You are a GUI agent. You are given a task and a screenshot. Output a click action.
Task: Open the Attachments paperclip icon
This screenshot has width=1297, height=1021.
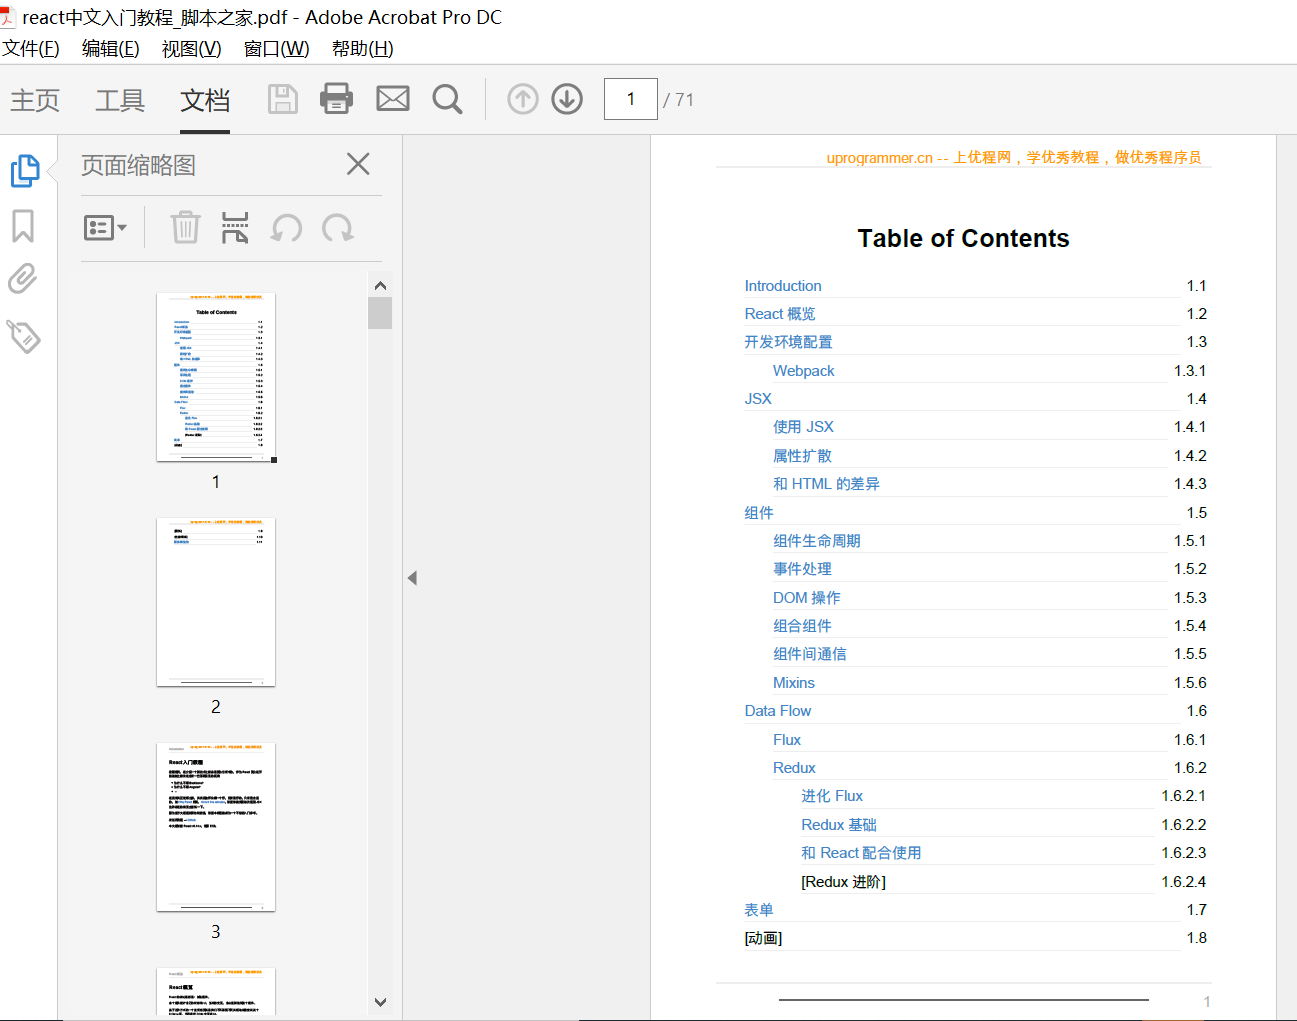point(23,278)
